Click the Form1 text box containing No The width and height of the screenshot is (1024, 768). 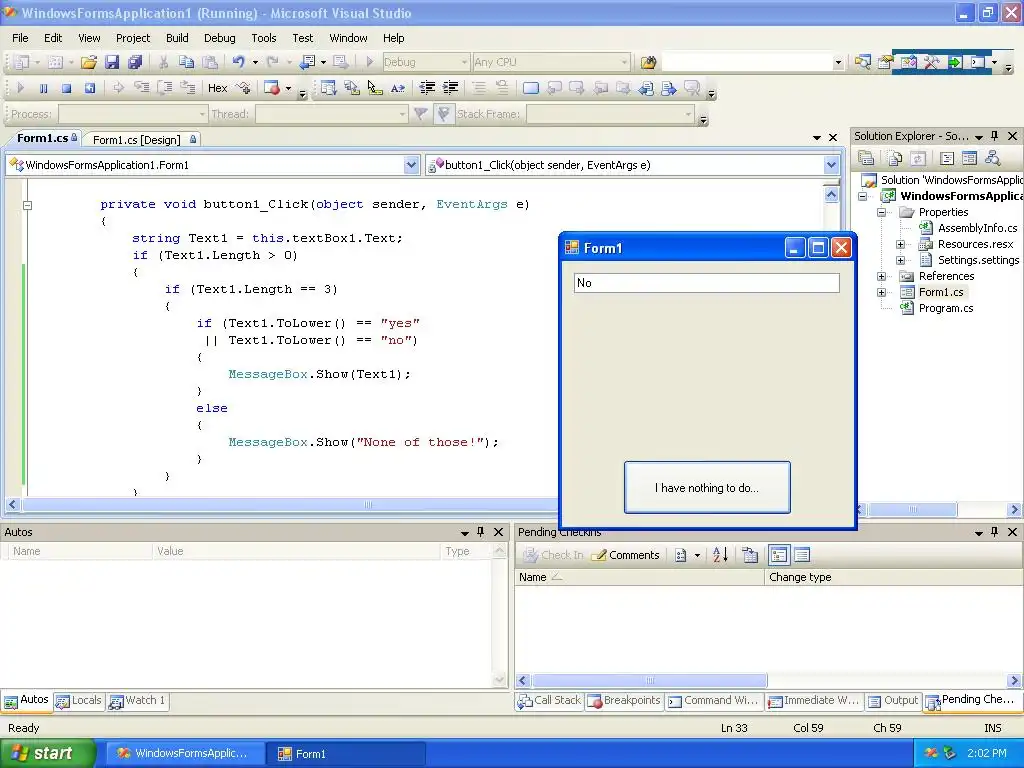click(x=707, y=283)
